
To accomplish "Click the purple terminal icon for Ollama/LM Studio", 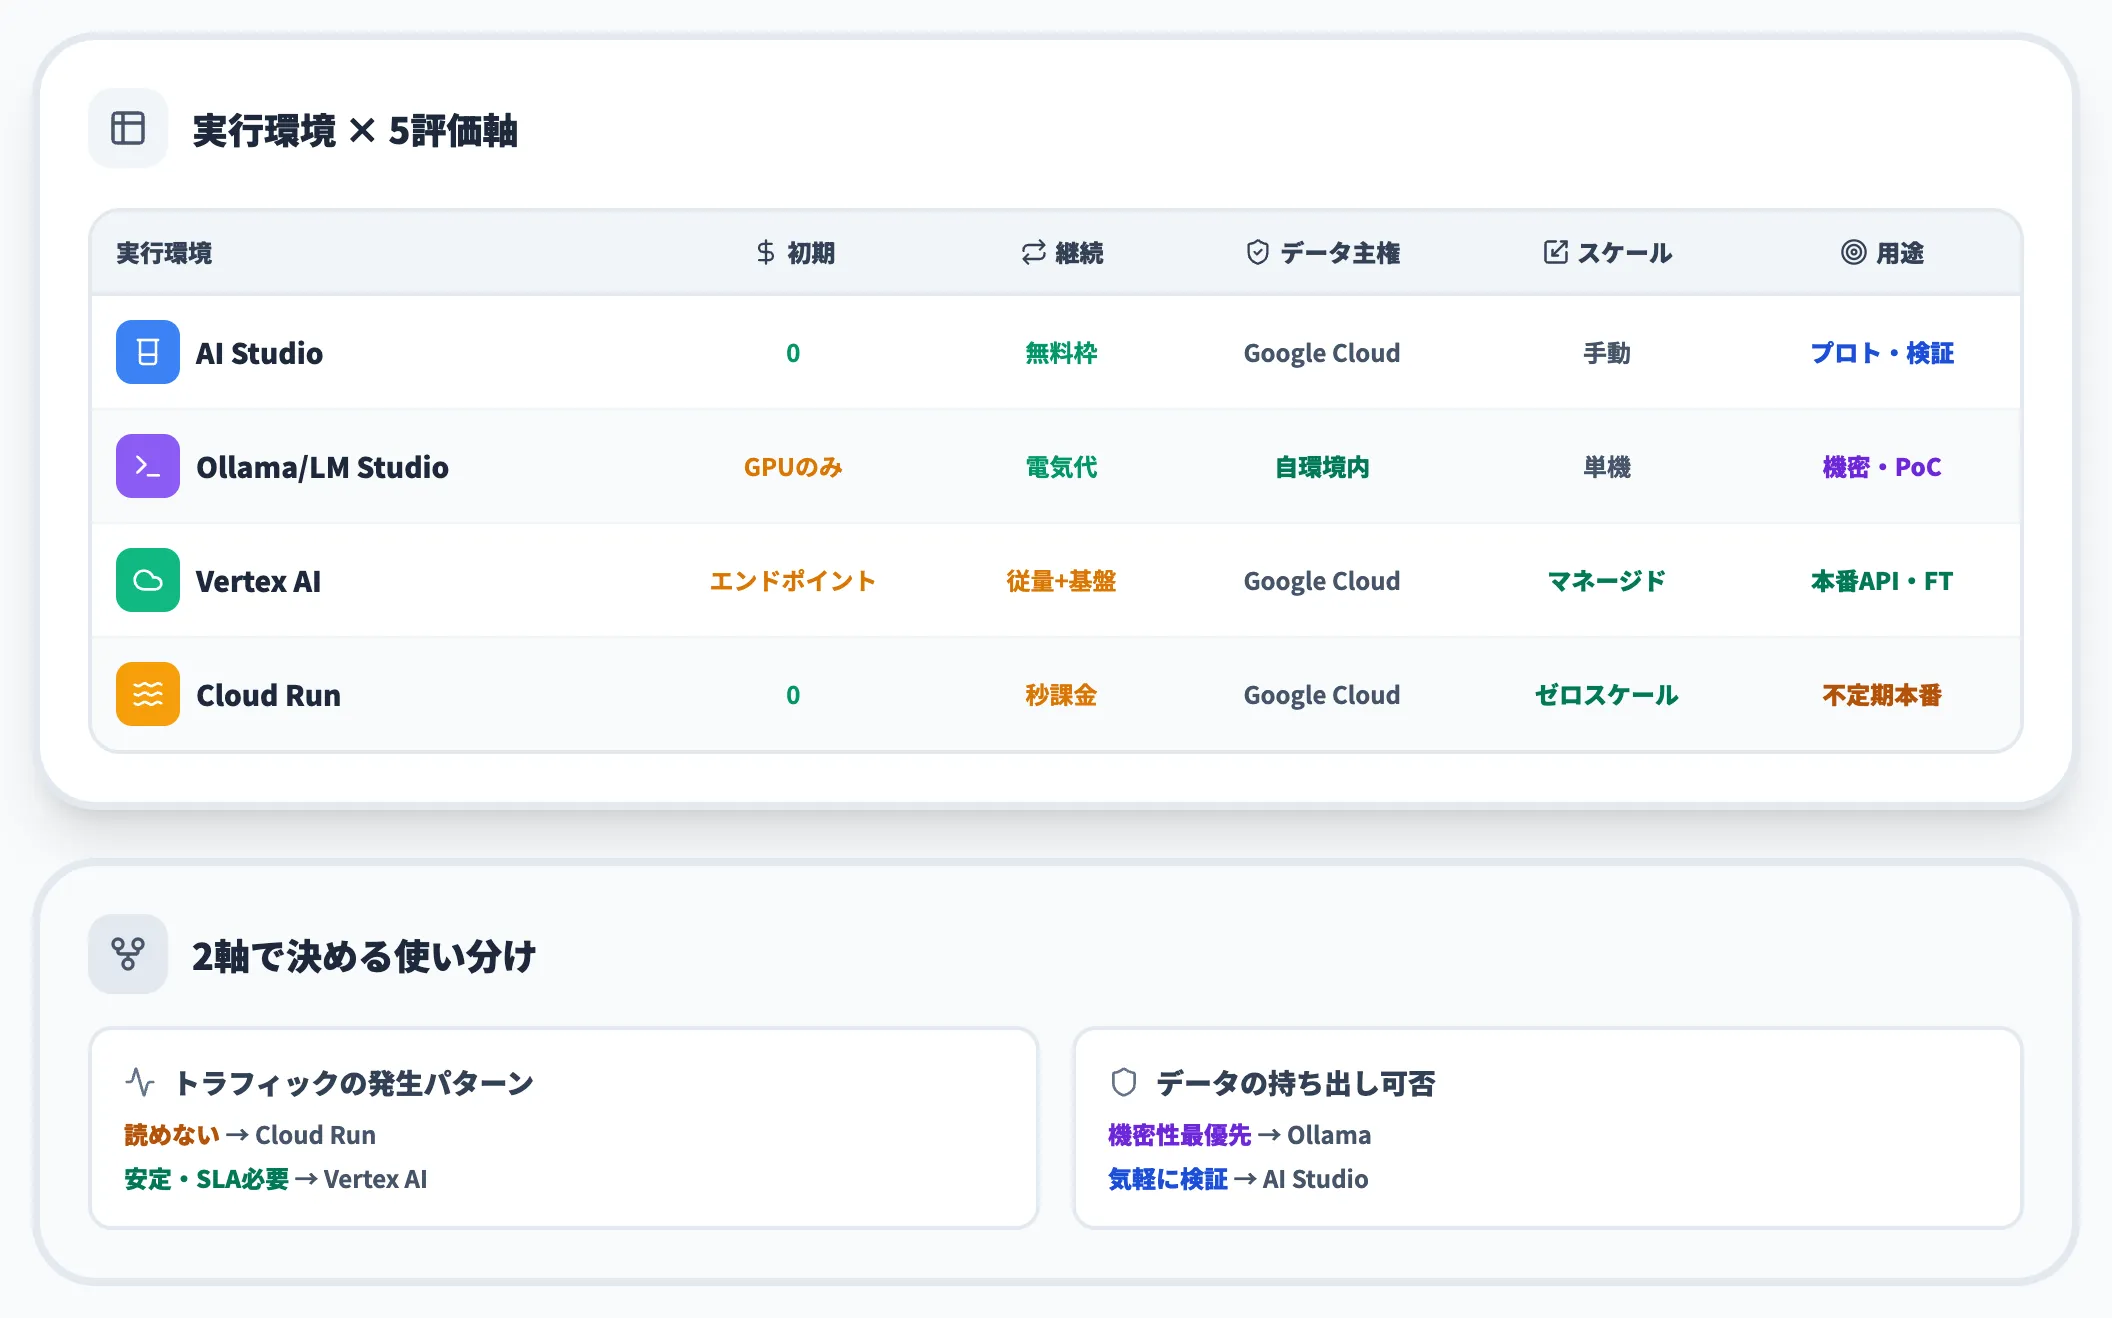I will point(148,466).
